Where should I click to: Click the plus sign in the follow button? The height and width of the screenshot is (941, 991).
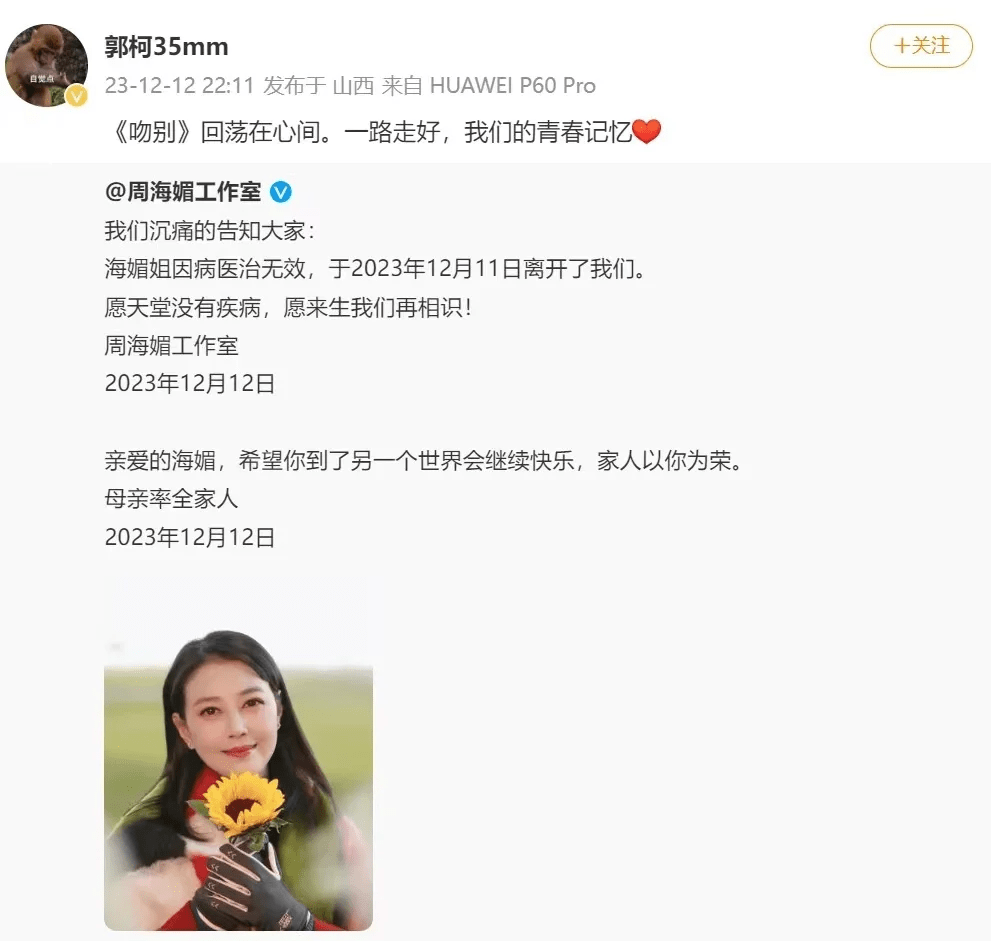tap(901, 46)
